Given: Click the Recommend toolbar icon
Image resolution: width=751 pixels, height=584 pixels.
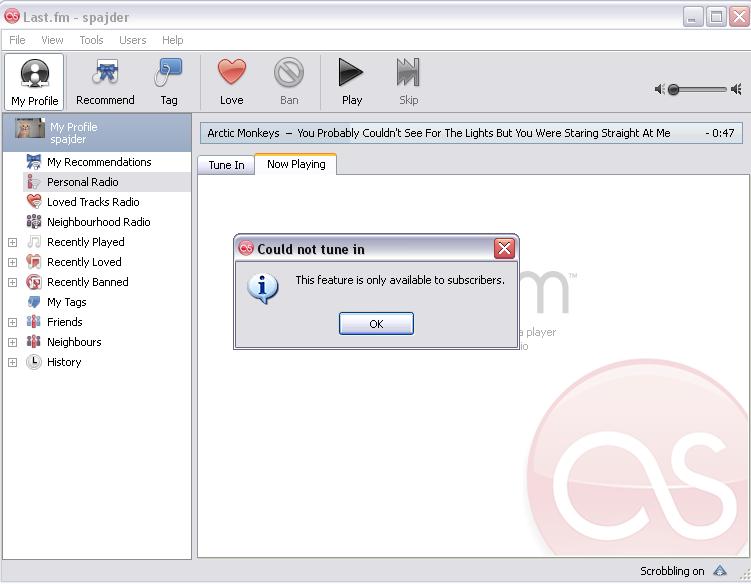Looking at the screenshot, I should [105, 72].
